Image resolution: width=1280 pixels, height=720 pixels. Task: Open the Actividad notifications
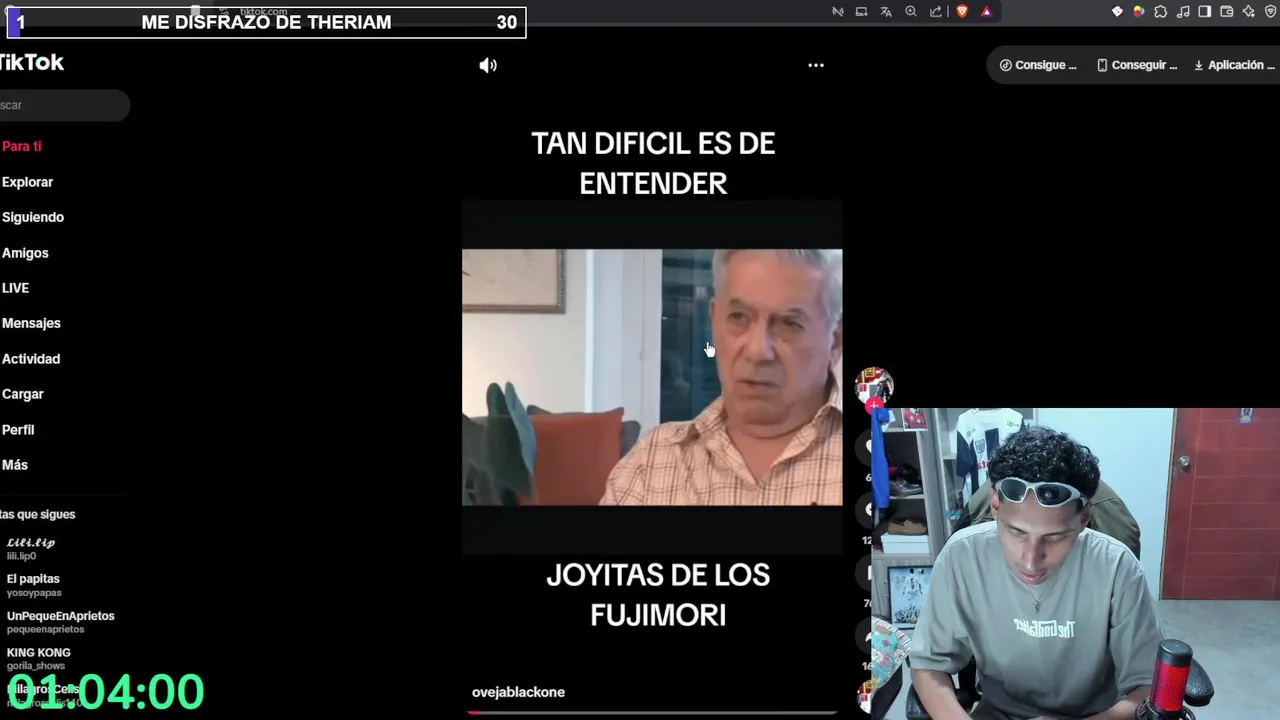[x=31, y=359]
